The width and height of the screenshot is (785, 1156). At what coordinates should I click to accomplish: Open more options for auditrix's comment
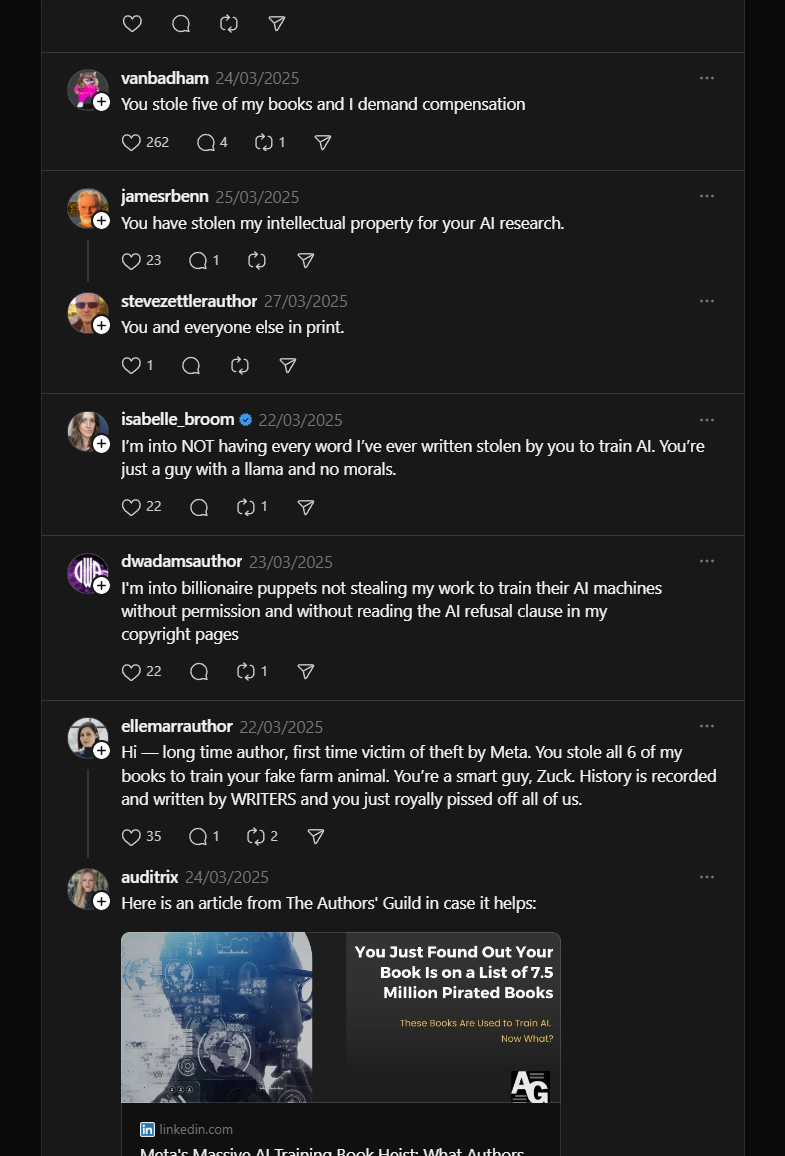(707, 877)
